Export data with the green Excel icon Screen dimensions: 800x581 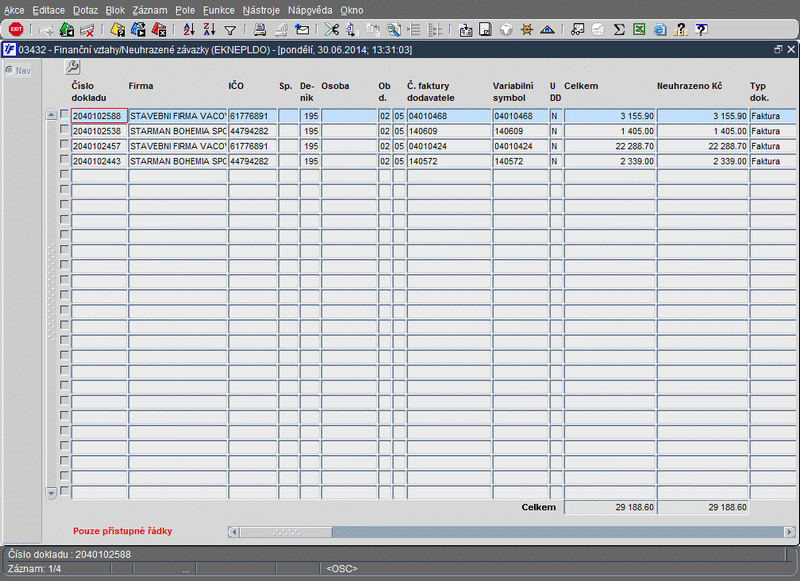point(639,30)
